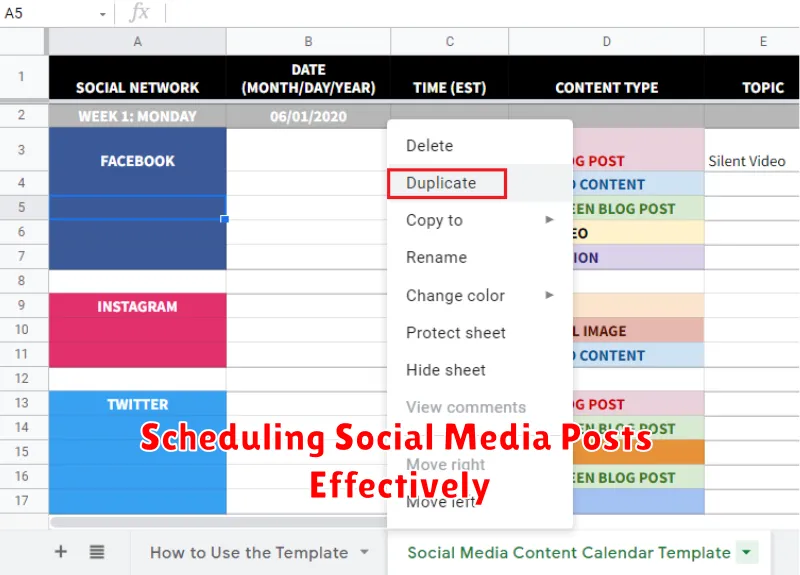Viewport: 800px width, 575px height.
Task: Click the peach content cell in row 9
Action: 638,305
